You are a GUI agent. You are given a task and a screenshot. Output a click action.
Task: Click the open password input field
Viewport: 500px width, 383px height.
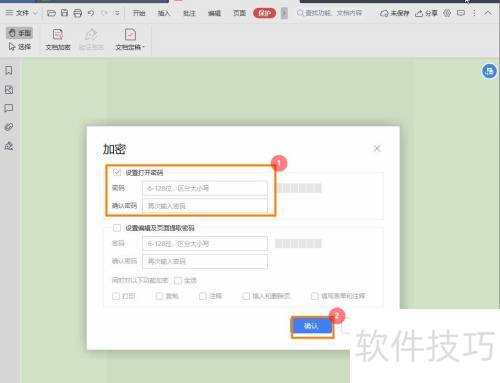pos(205,188)
